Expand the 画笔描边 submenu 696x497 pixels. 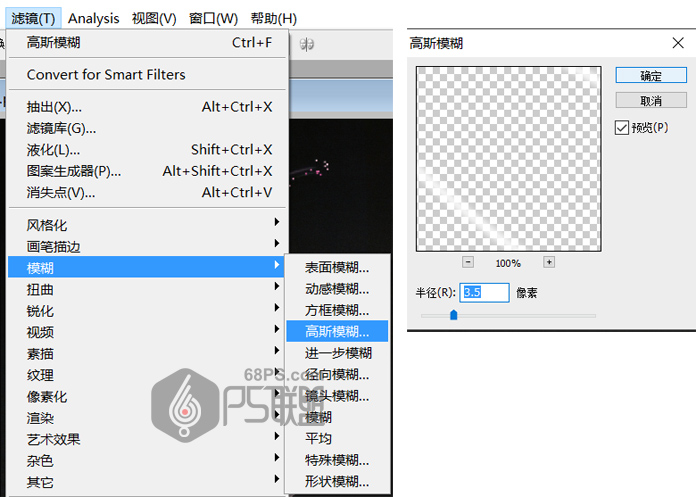tap(148, 246)
